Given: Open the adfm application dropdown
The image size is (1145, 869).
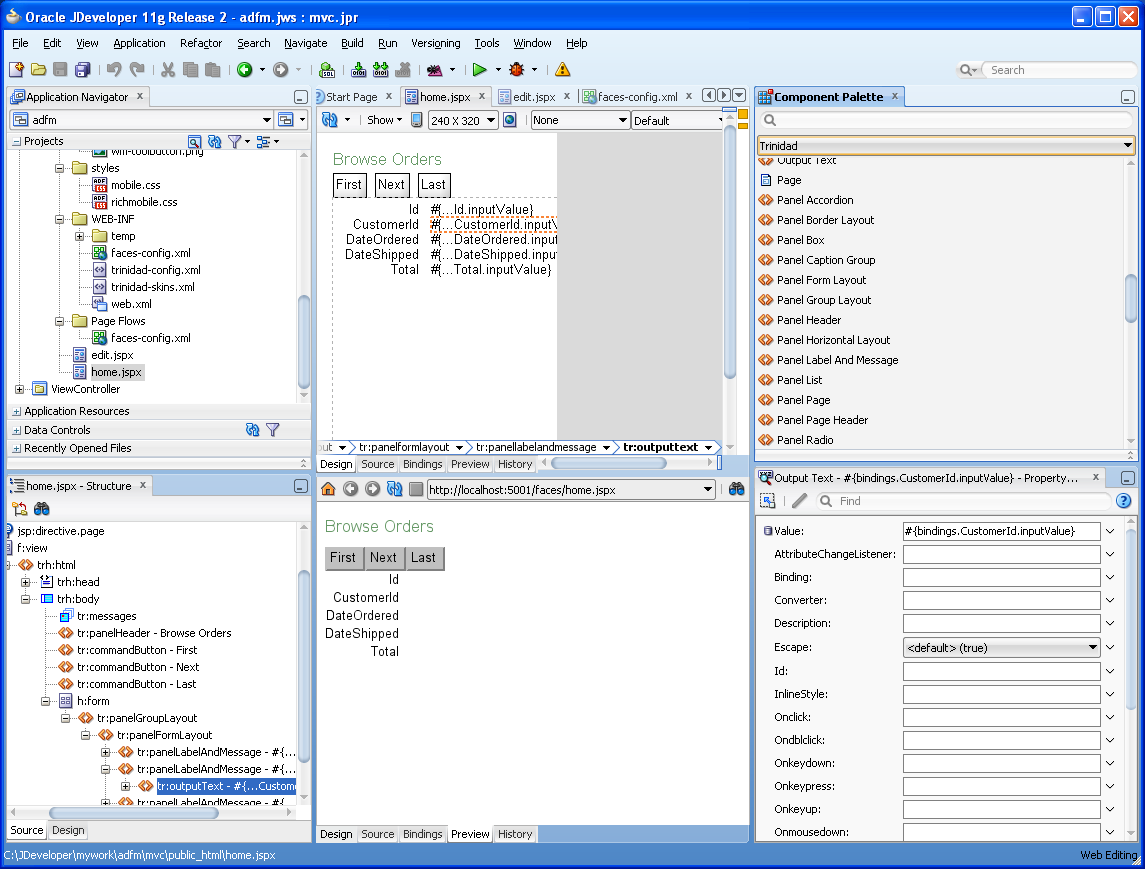Looking at the screenshot, I should [x=267, y=120].
